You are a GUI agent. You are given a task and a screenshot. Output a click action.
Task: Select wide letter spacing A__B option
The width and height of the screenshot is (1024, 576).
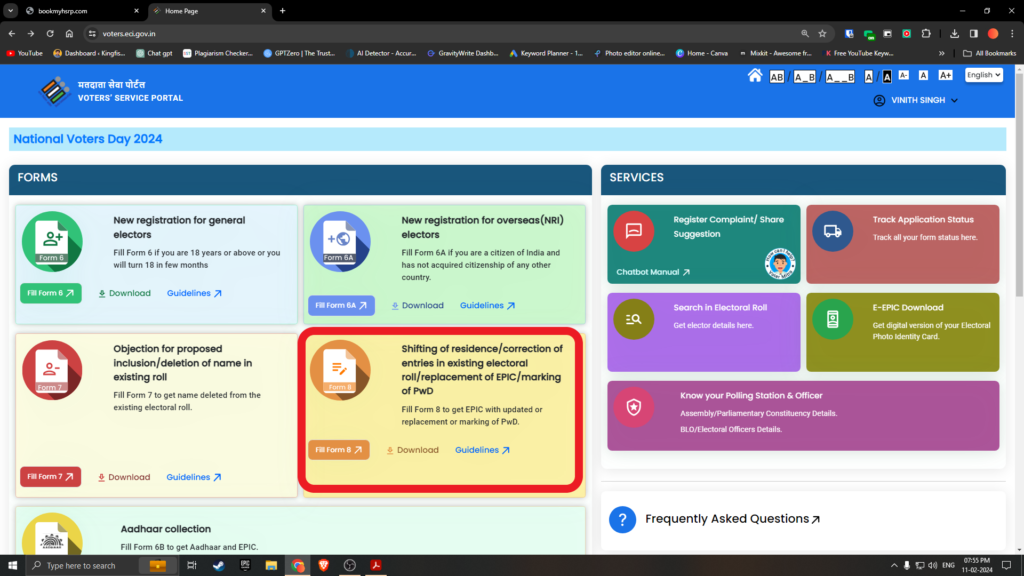click(x=840, y=77)
